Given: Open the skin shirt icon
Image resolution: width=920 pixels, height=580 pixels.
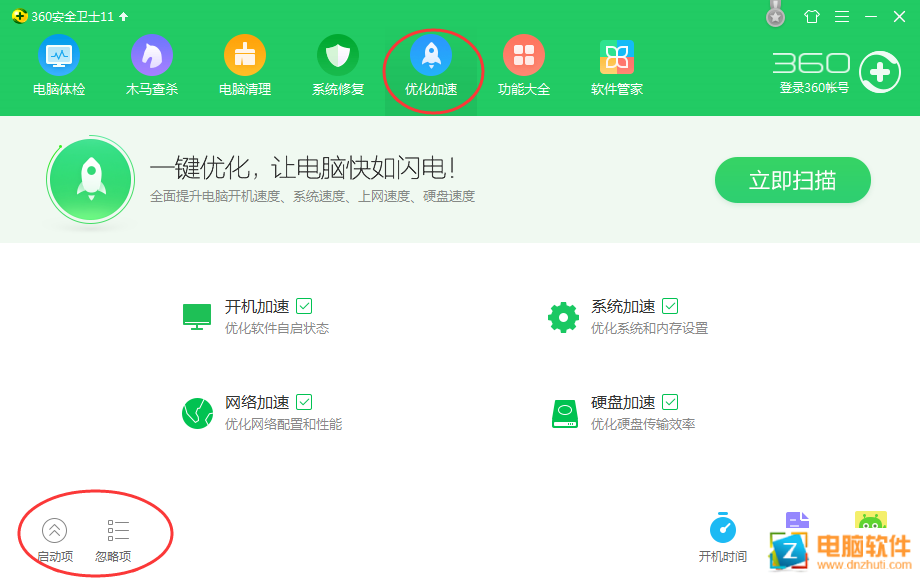Looking at the screenshot, I should [x=811, y=16].
